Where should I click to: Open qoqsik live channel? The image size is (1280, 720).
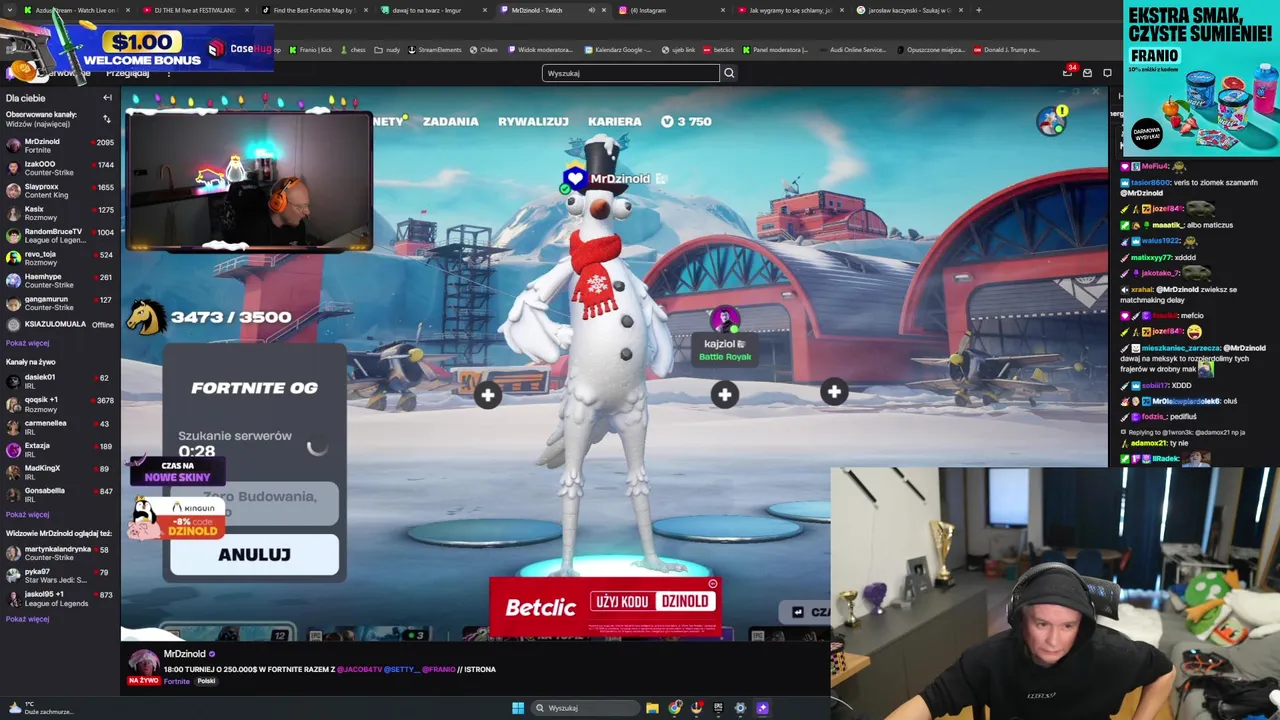click(60, 404)
